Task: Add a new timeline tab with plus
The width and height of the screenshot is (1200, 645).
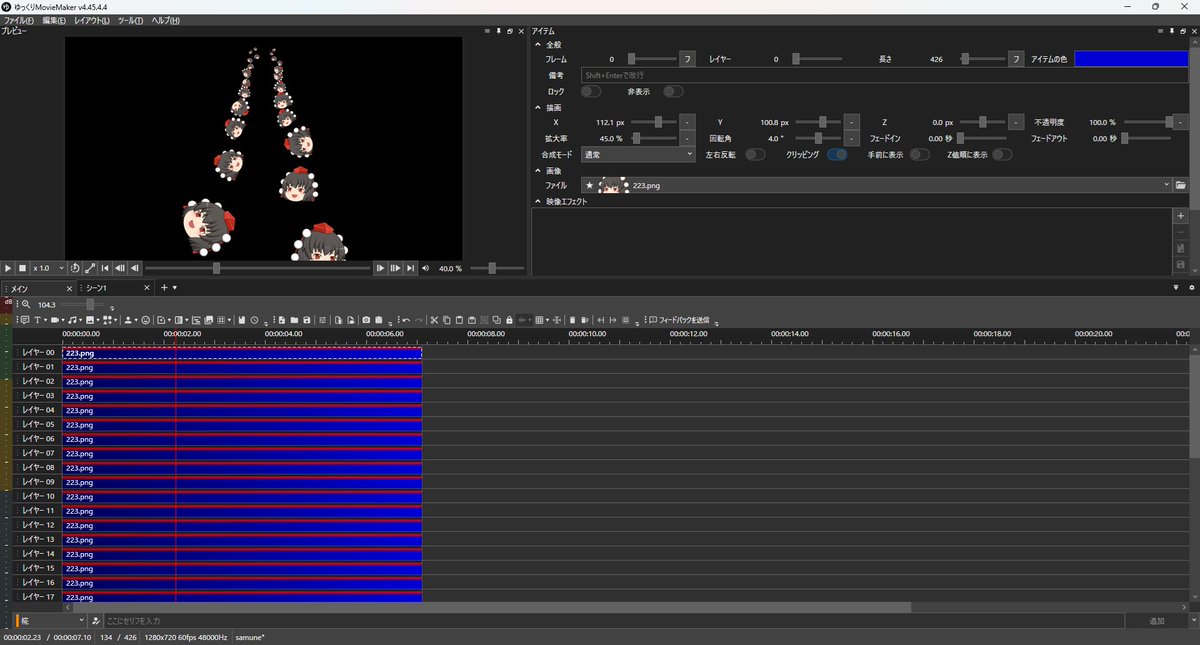Action: (x=164, y=288)
